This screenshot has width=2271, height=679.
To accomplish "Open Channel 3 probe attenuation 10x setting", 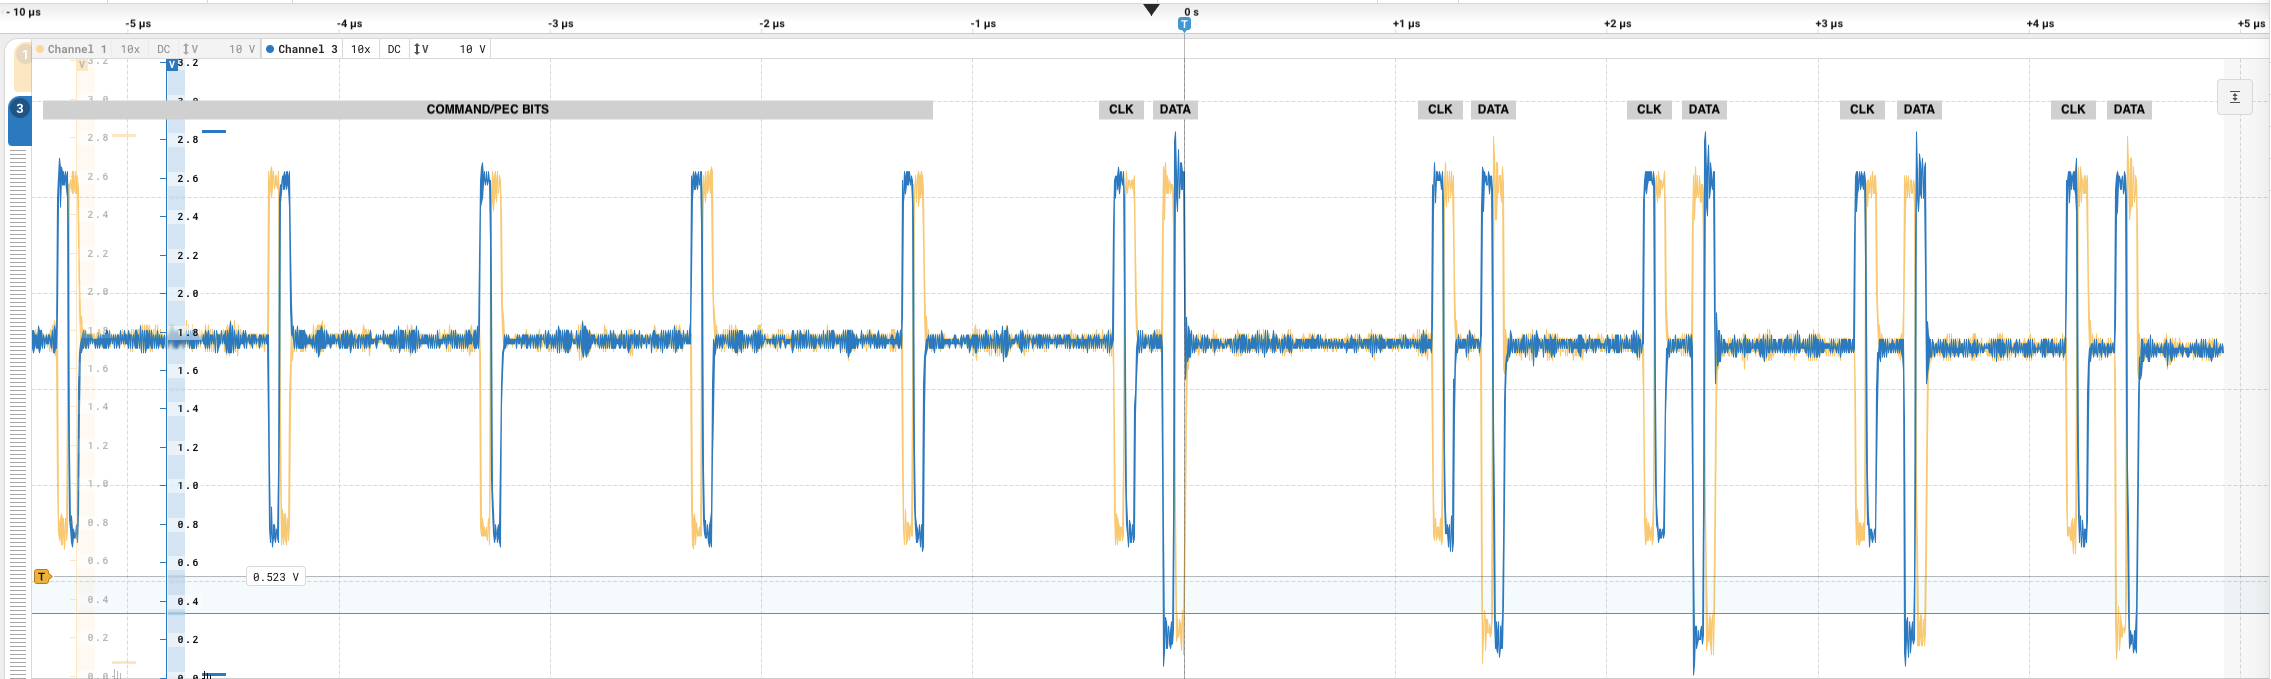I will click(x=360, y=49).
